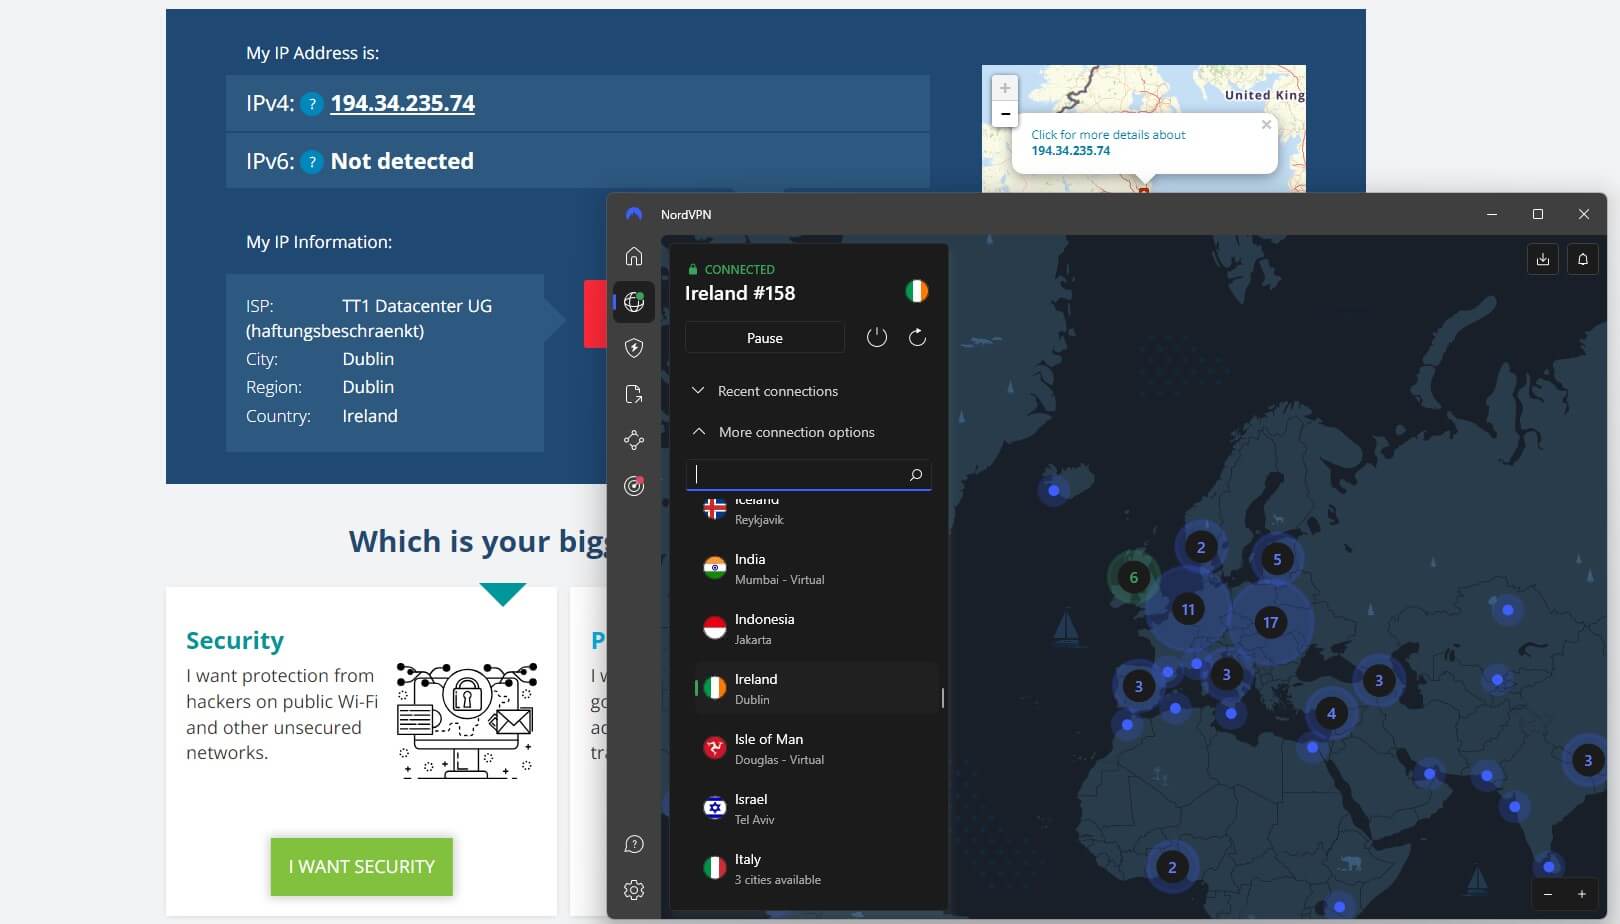Open the Meshnet sidebar icon
Viewport: 1620px width, 924px height.
click(x=634, y=440)
